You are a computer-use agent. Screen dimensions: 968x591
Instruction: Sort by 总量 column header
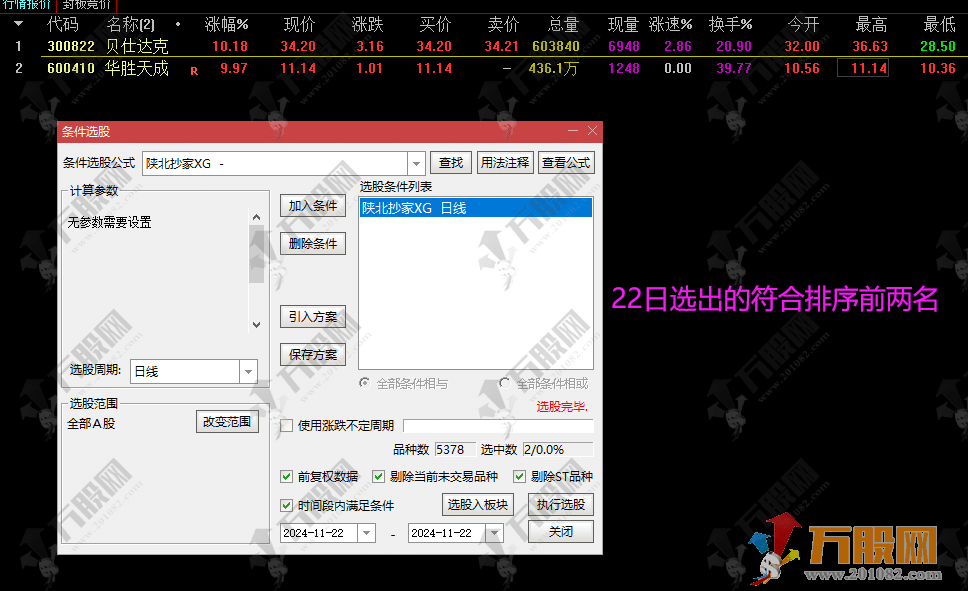[x=563, y=25]
